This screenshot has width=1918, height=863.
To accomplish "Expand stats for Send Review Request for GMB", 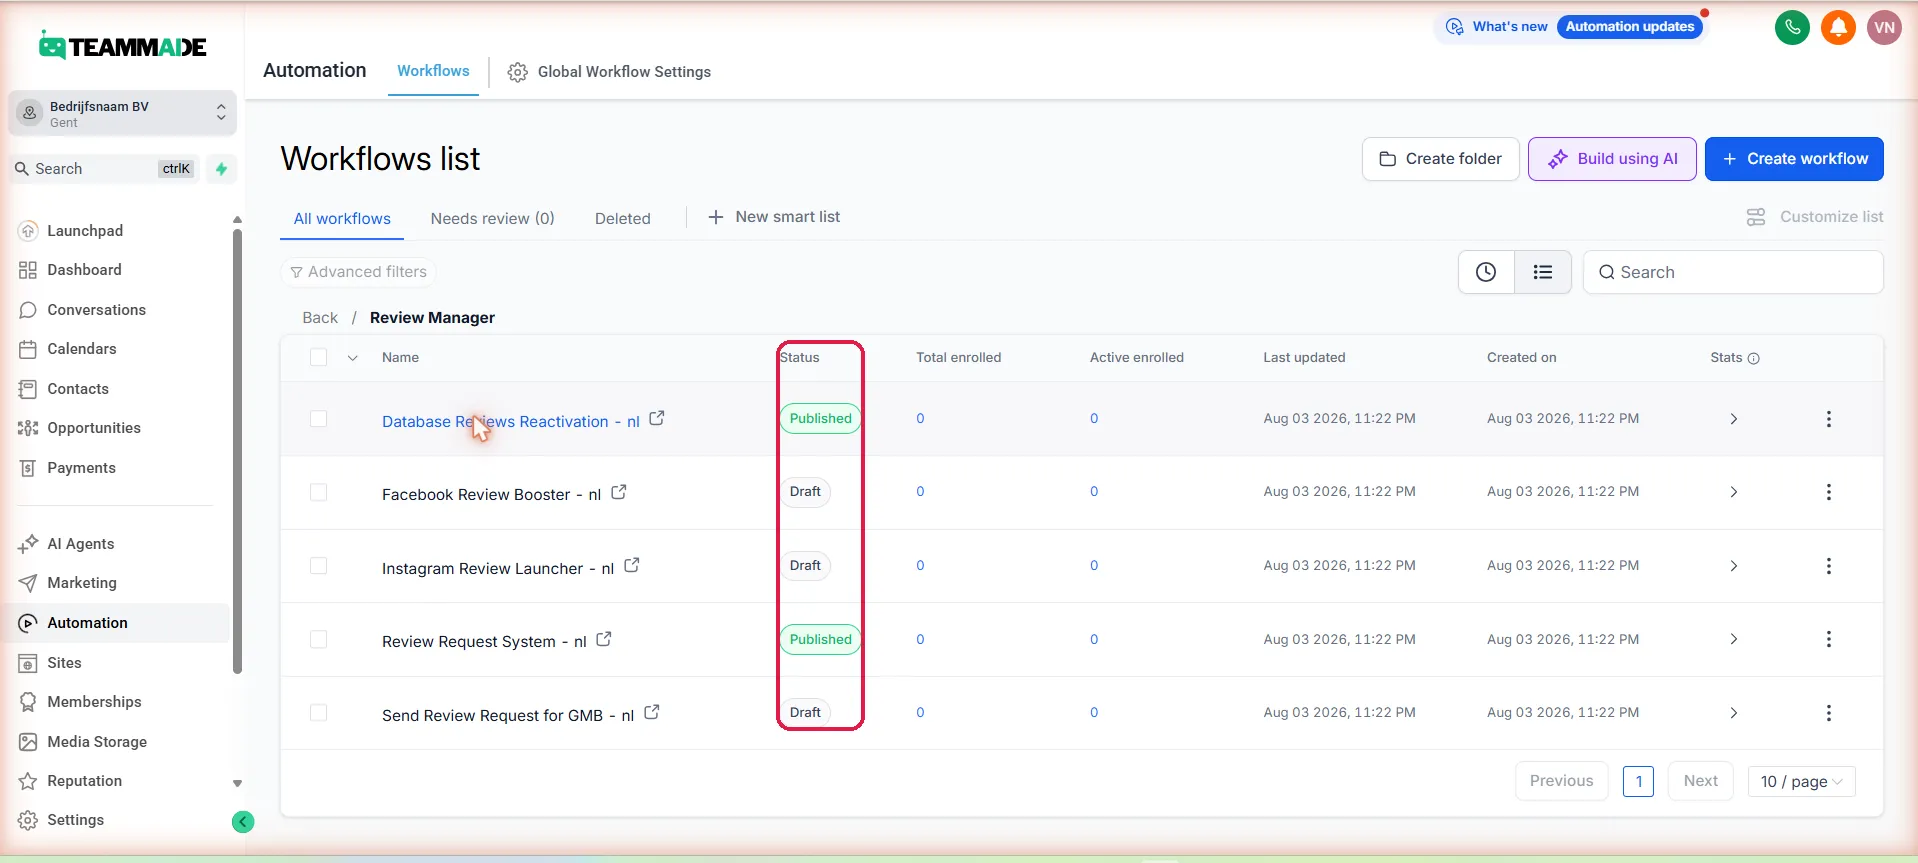I will click(1734, 713).
